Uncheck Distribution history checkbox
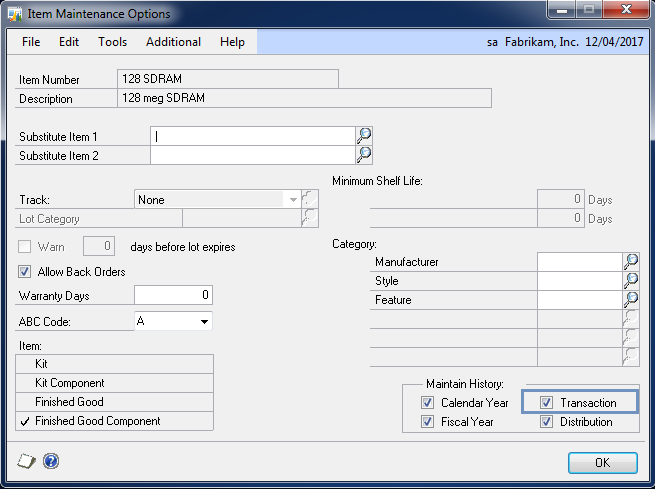 547,422
